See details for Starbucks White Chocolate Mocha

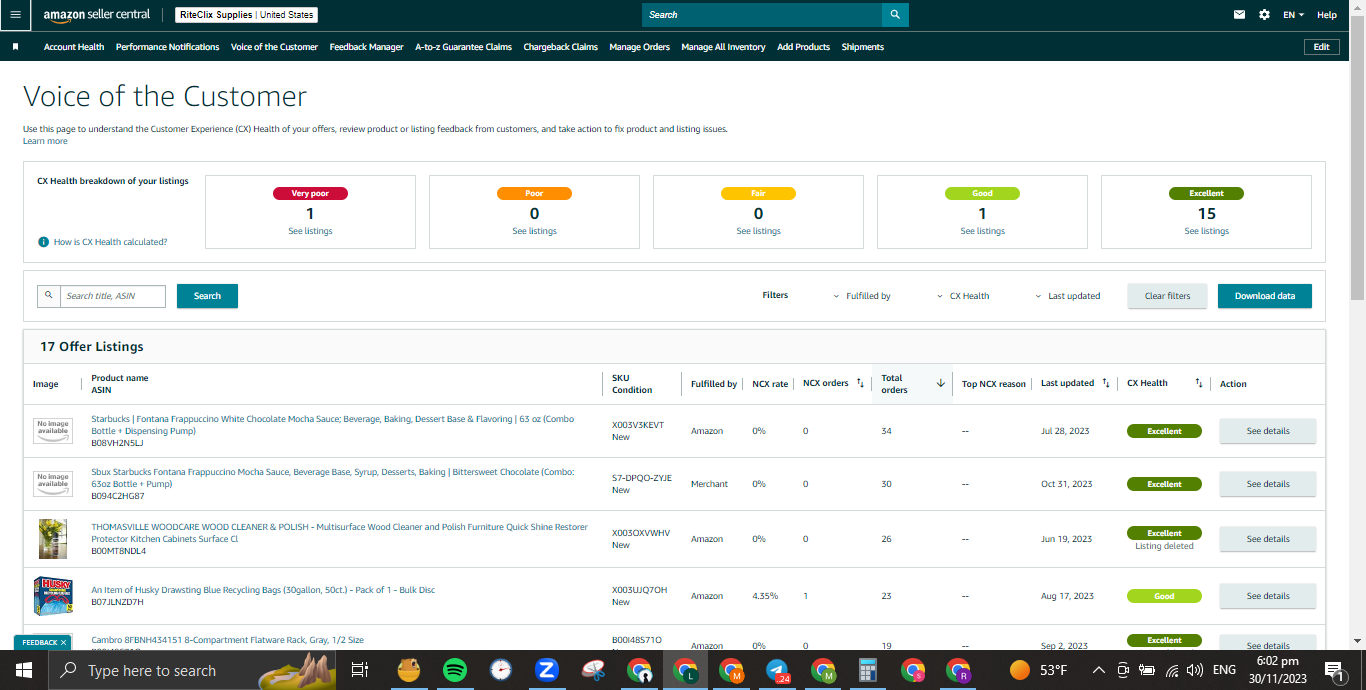point(1267,431)
